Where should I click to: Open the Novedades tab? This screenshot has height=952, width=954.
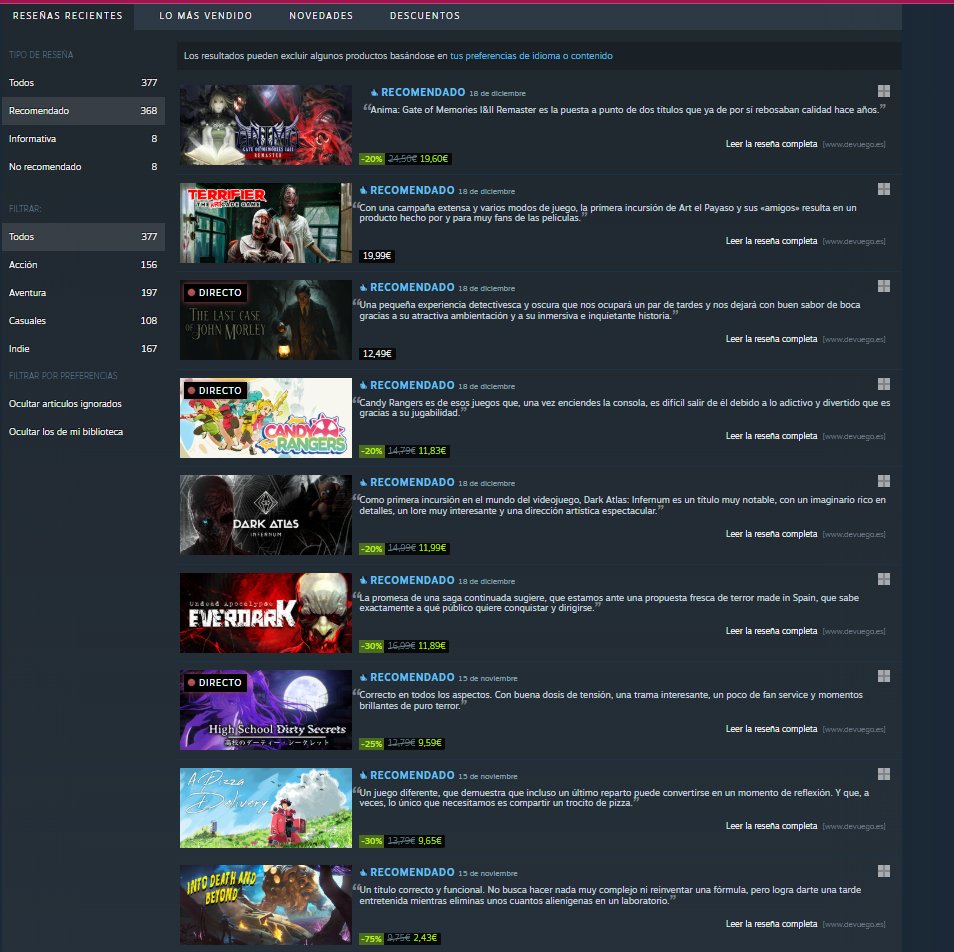click(x=321, y=16)
